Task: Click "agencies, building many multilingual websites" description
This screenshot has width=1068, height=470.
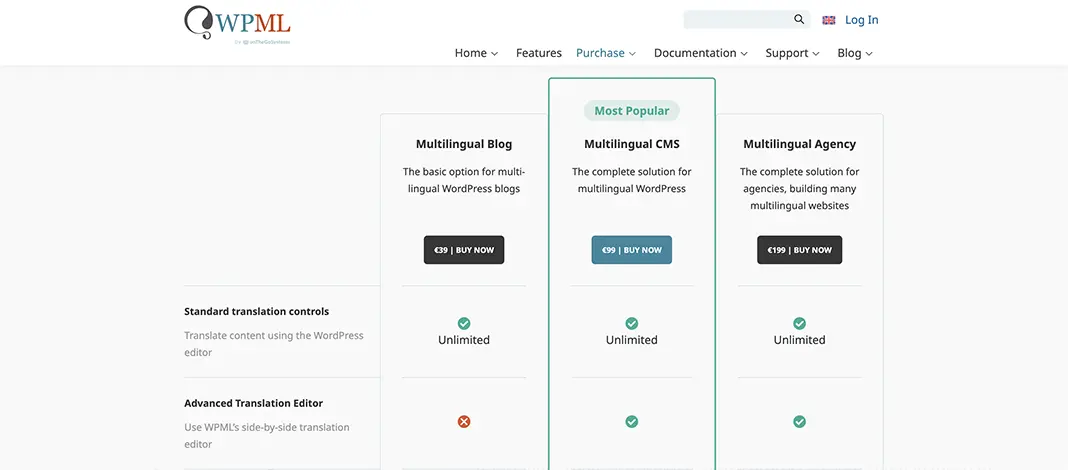Action: coord(800,188)
